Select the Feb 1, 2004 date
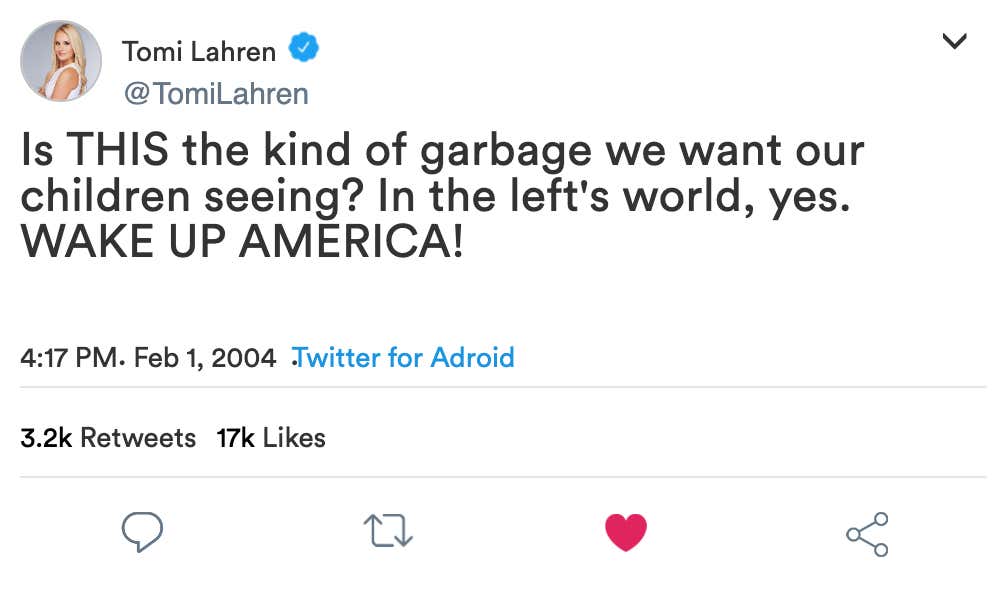Screen dimensions: 1008x592 click(x=204, y=358)
